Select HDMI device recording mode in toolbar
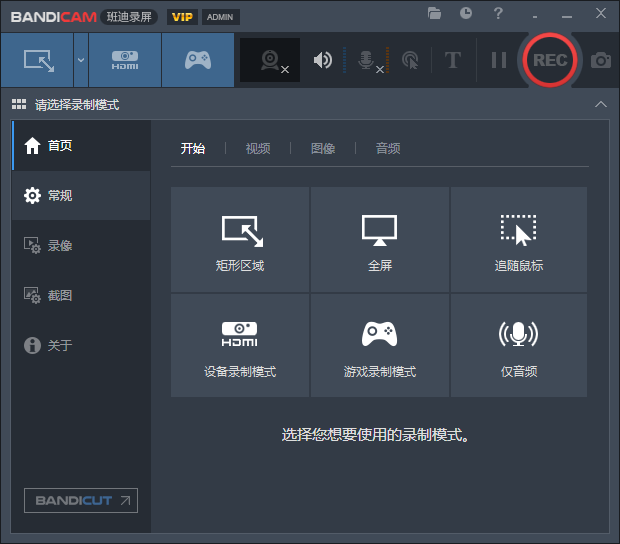620x544 pixels. [125, 60]
